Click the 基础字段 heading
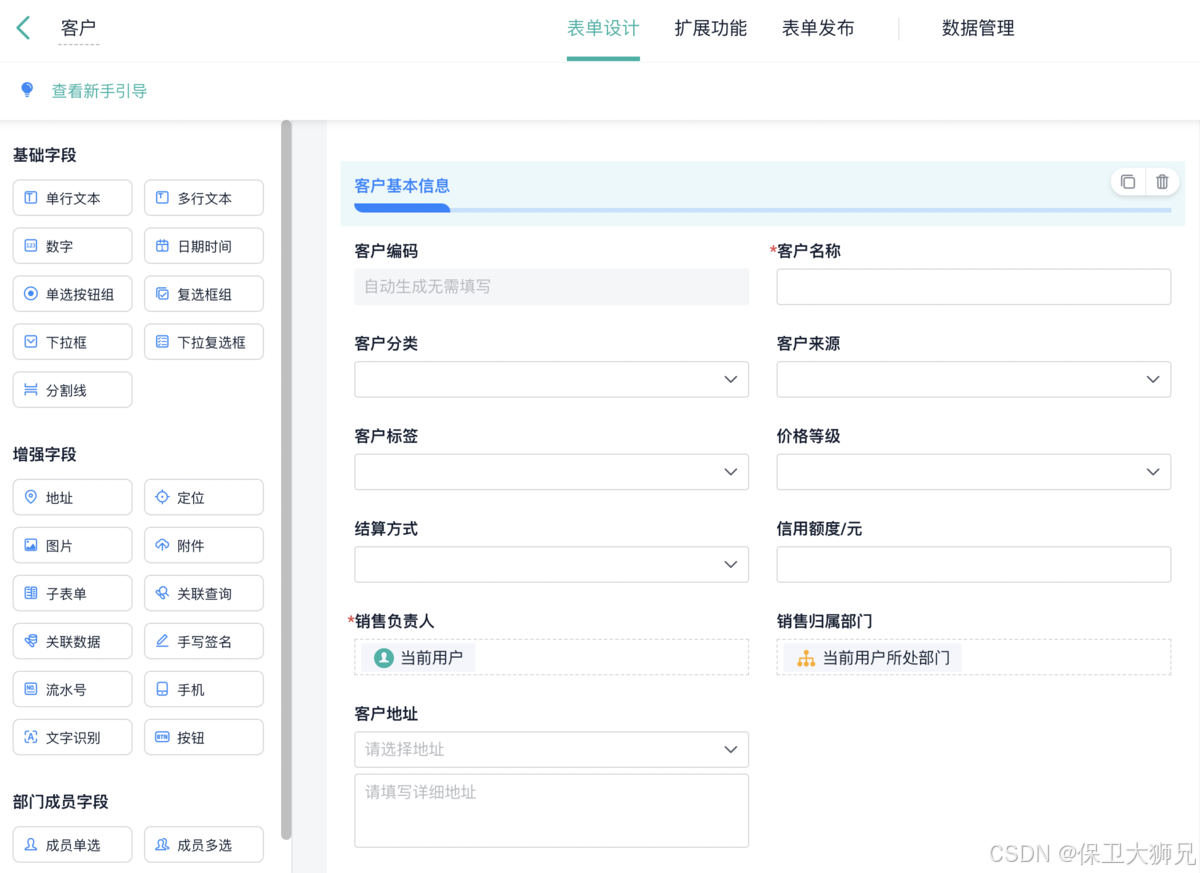 pyautogui.click(x=45, y=155)
